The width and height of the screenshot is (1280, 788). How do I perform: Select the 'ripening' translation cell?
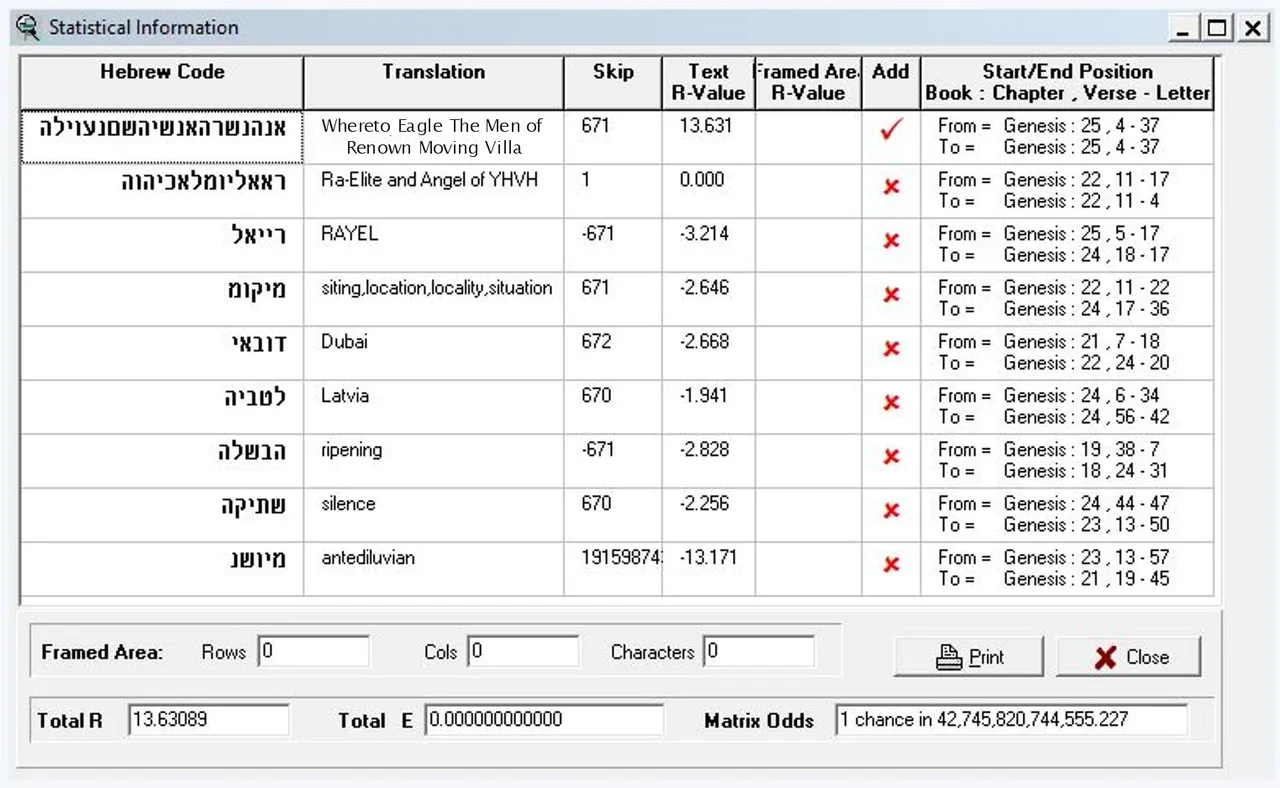click(433, 461)
